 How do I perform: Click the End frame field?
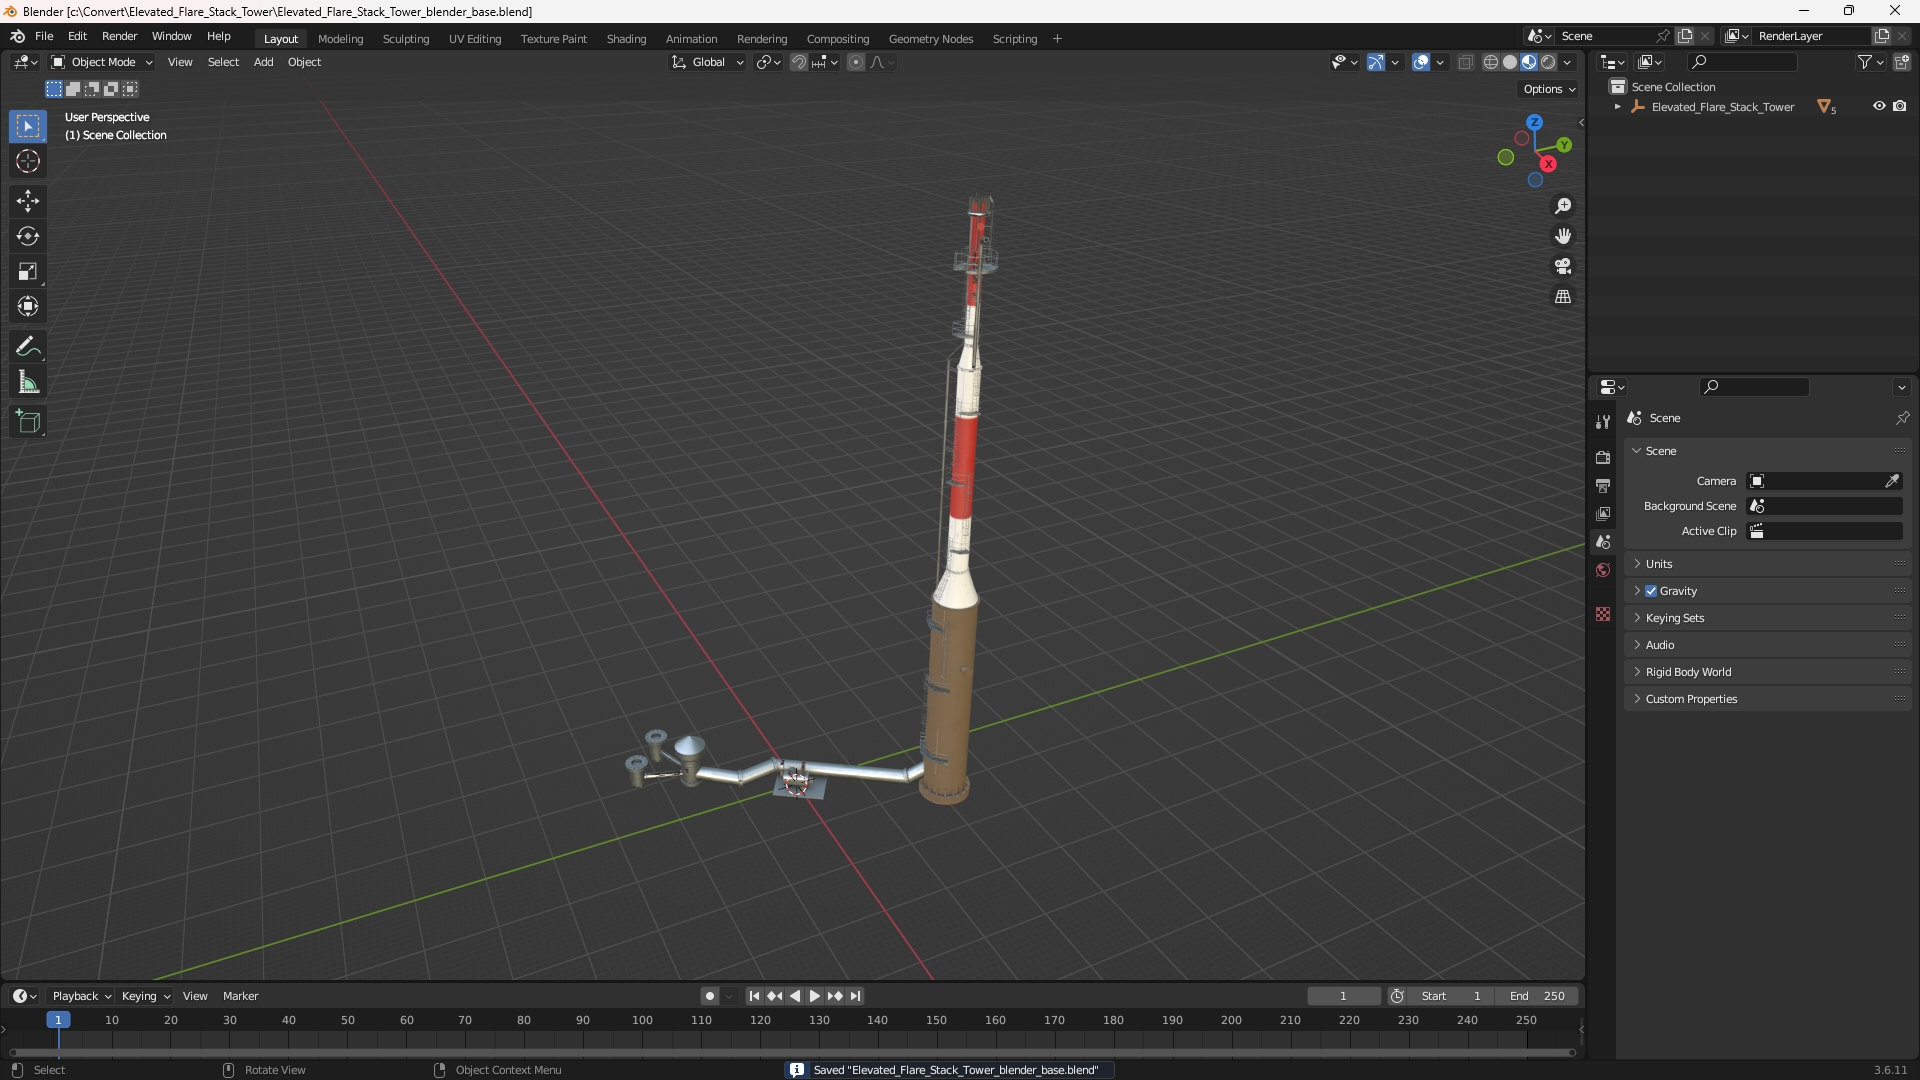1536,996
